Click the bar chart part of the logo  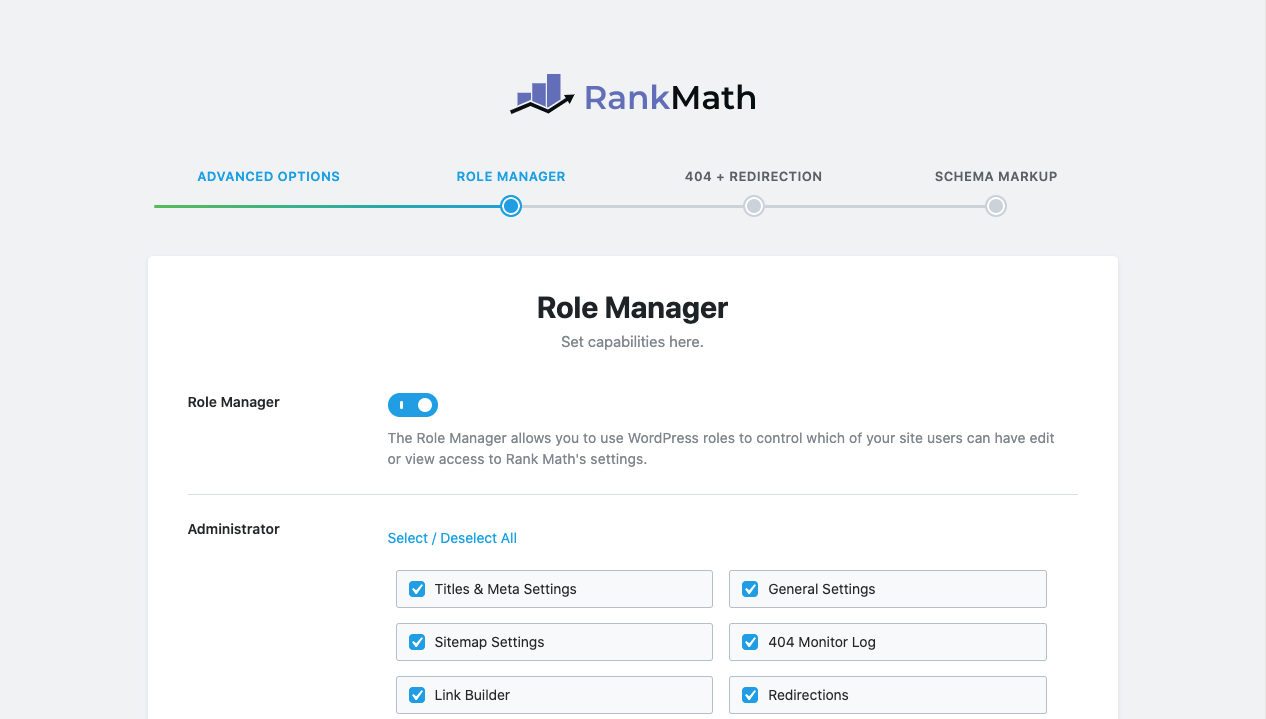543,88
